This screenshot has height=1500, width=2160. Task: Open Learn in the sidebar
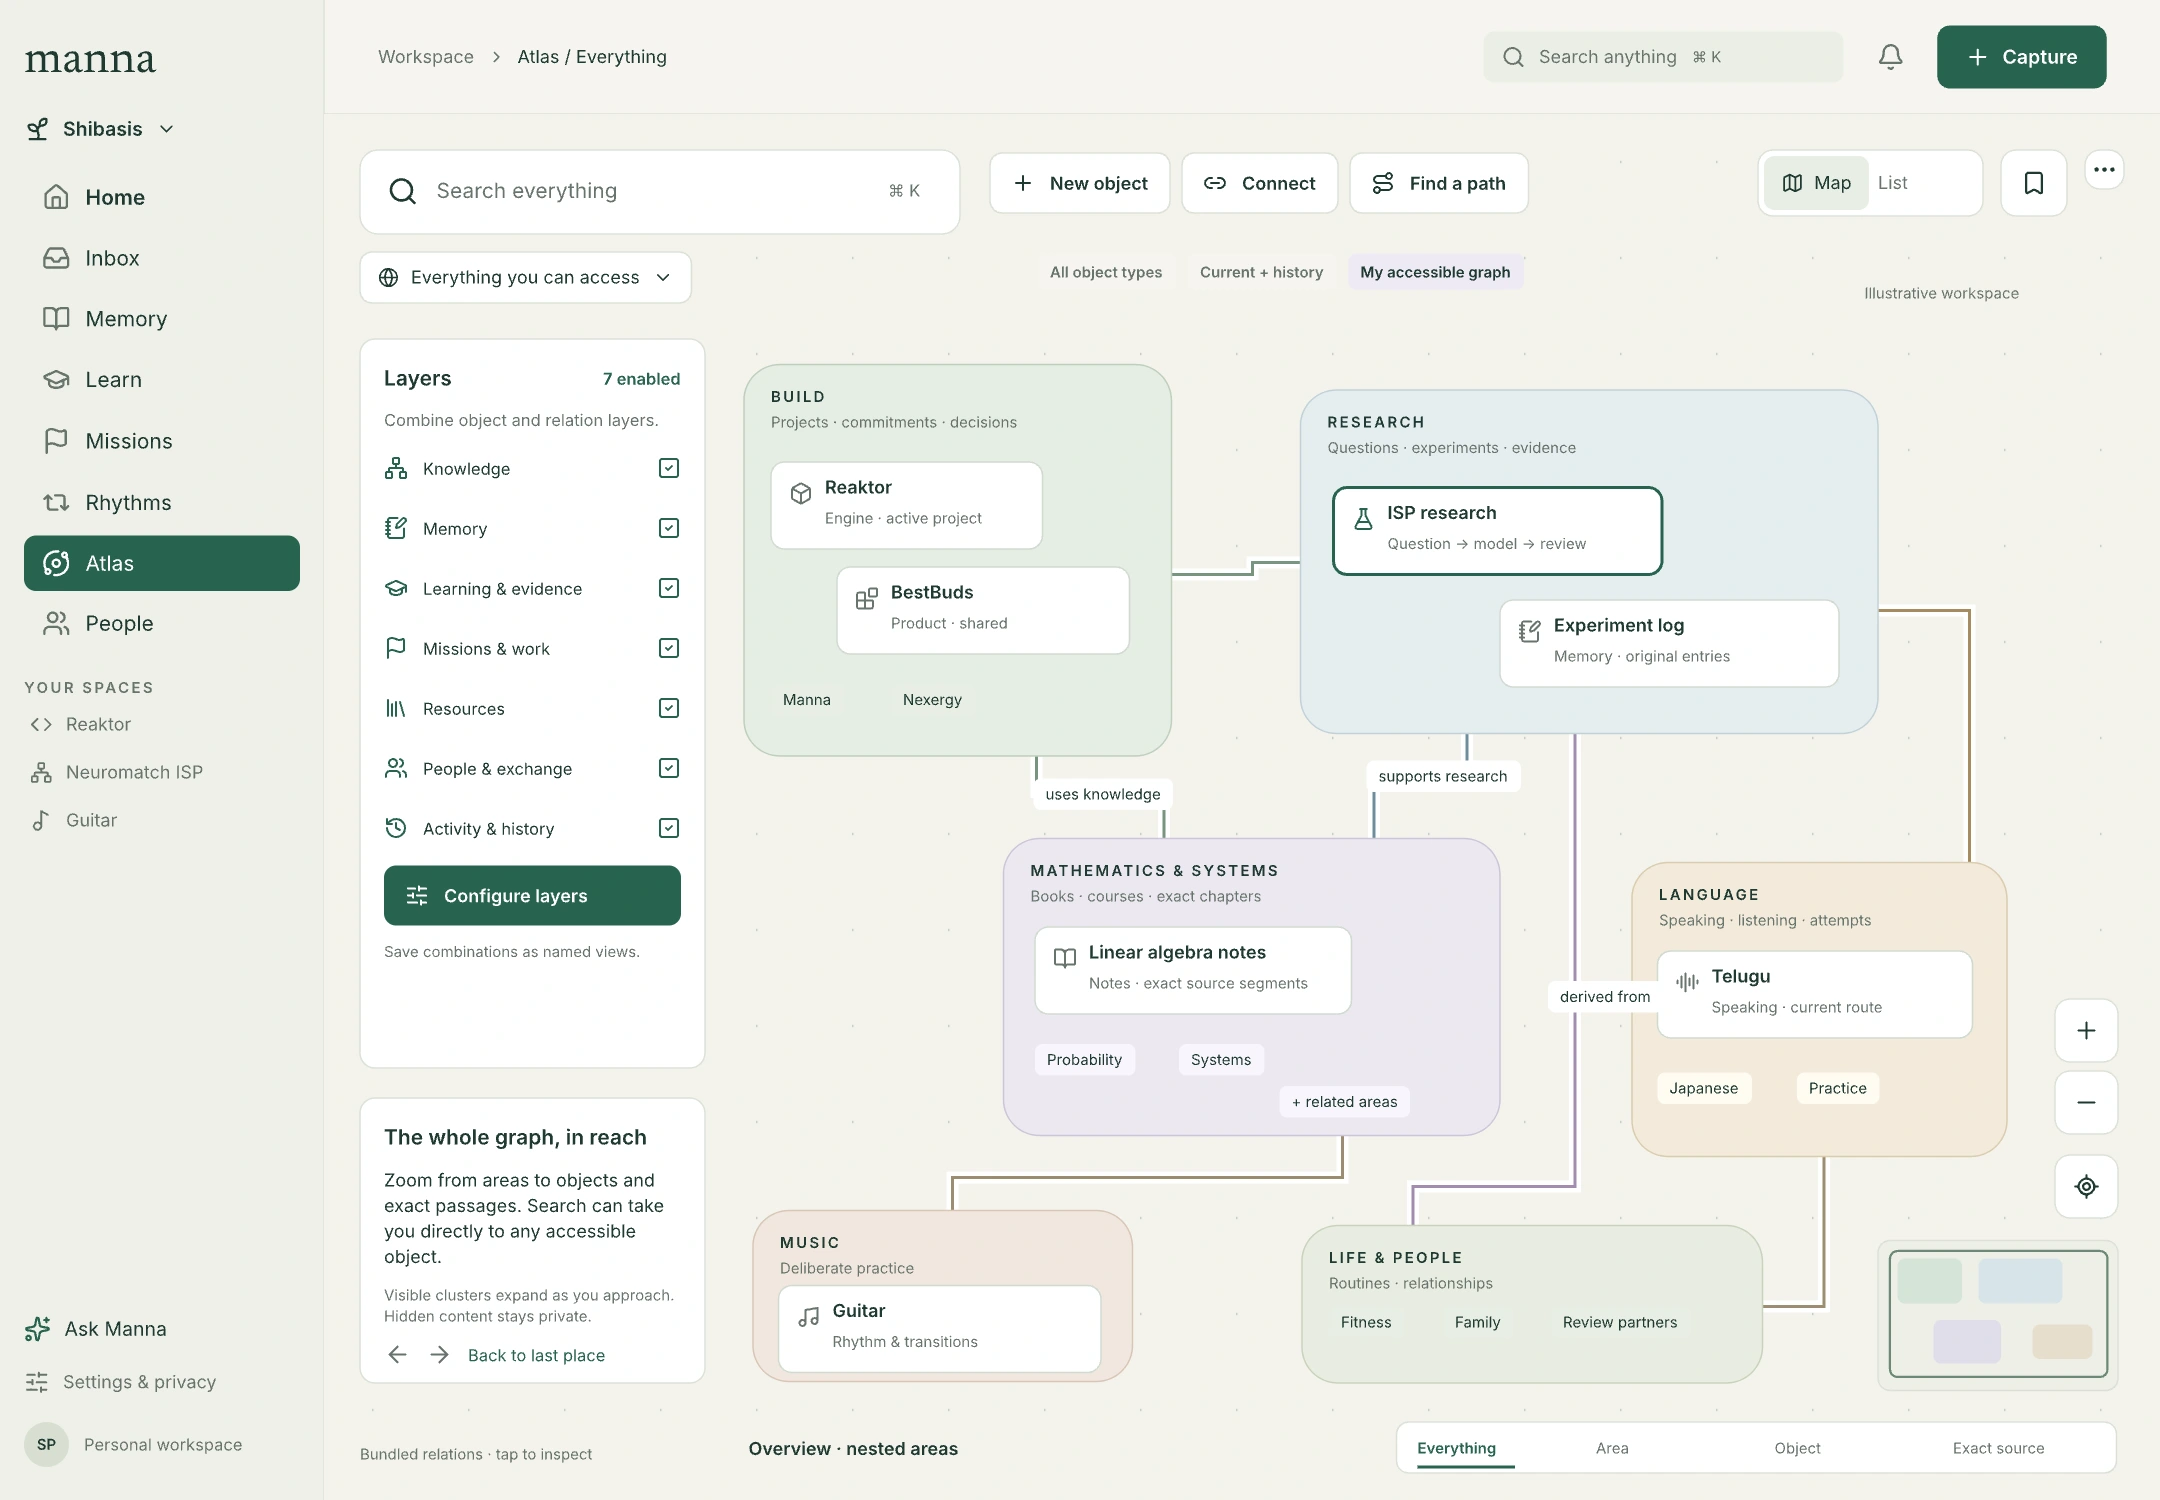point(162,380)
